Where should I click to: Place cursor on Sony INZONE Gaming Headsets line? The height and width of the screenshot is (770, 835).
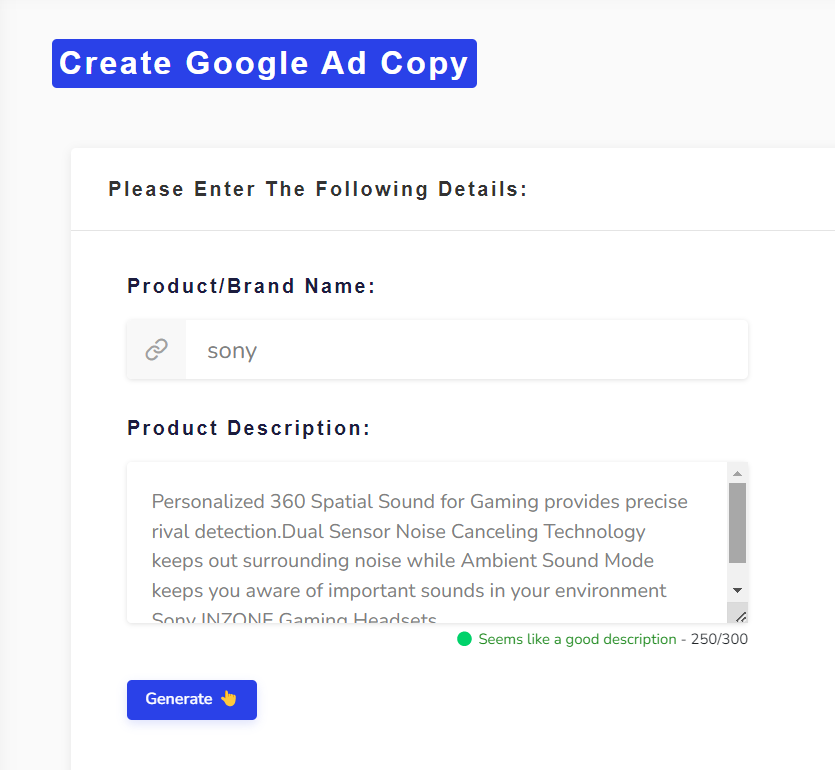294,618
